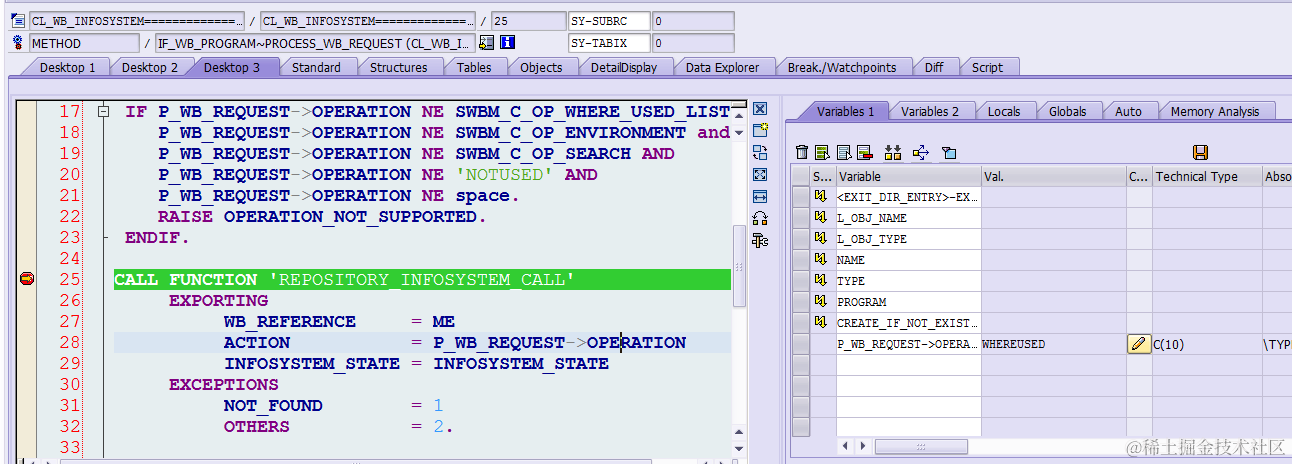Select the row selector for NAME variable

[800, 259]
